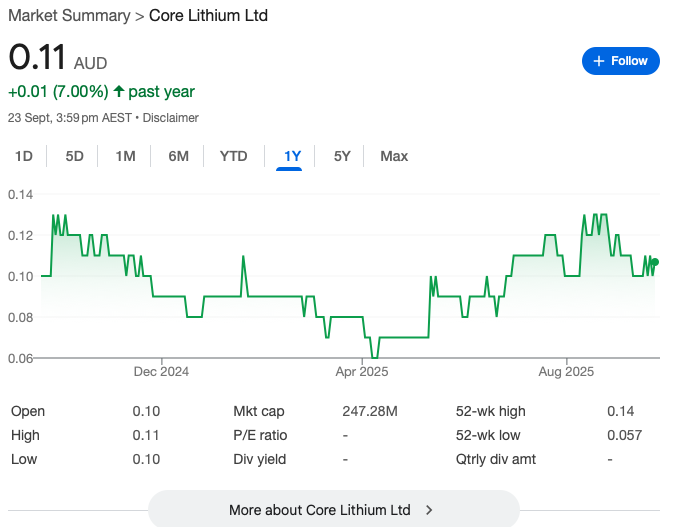Switch to the 5Y chart view
This screenshot has height=527, width=680.
click(342, 156)
